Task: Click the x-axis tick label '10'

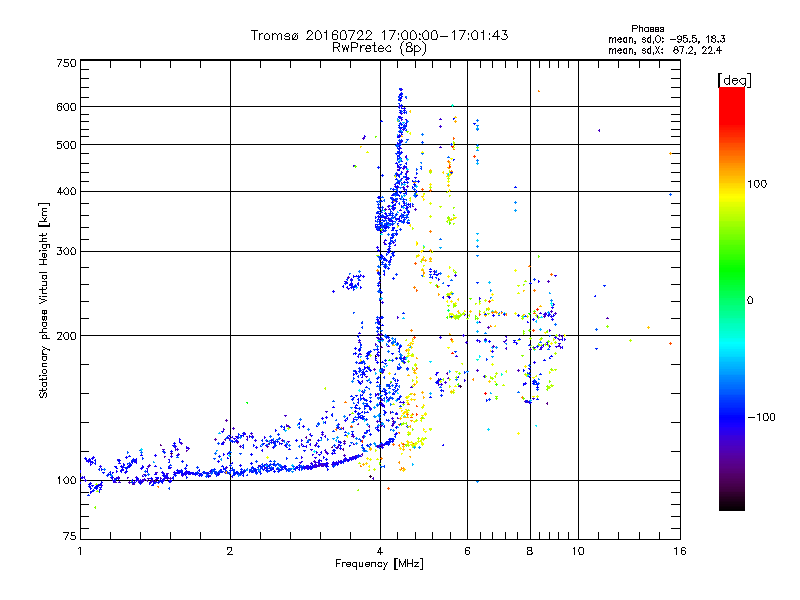Action: (578, 551)
